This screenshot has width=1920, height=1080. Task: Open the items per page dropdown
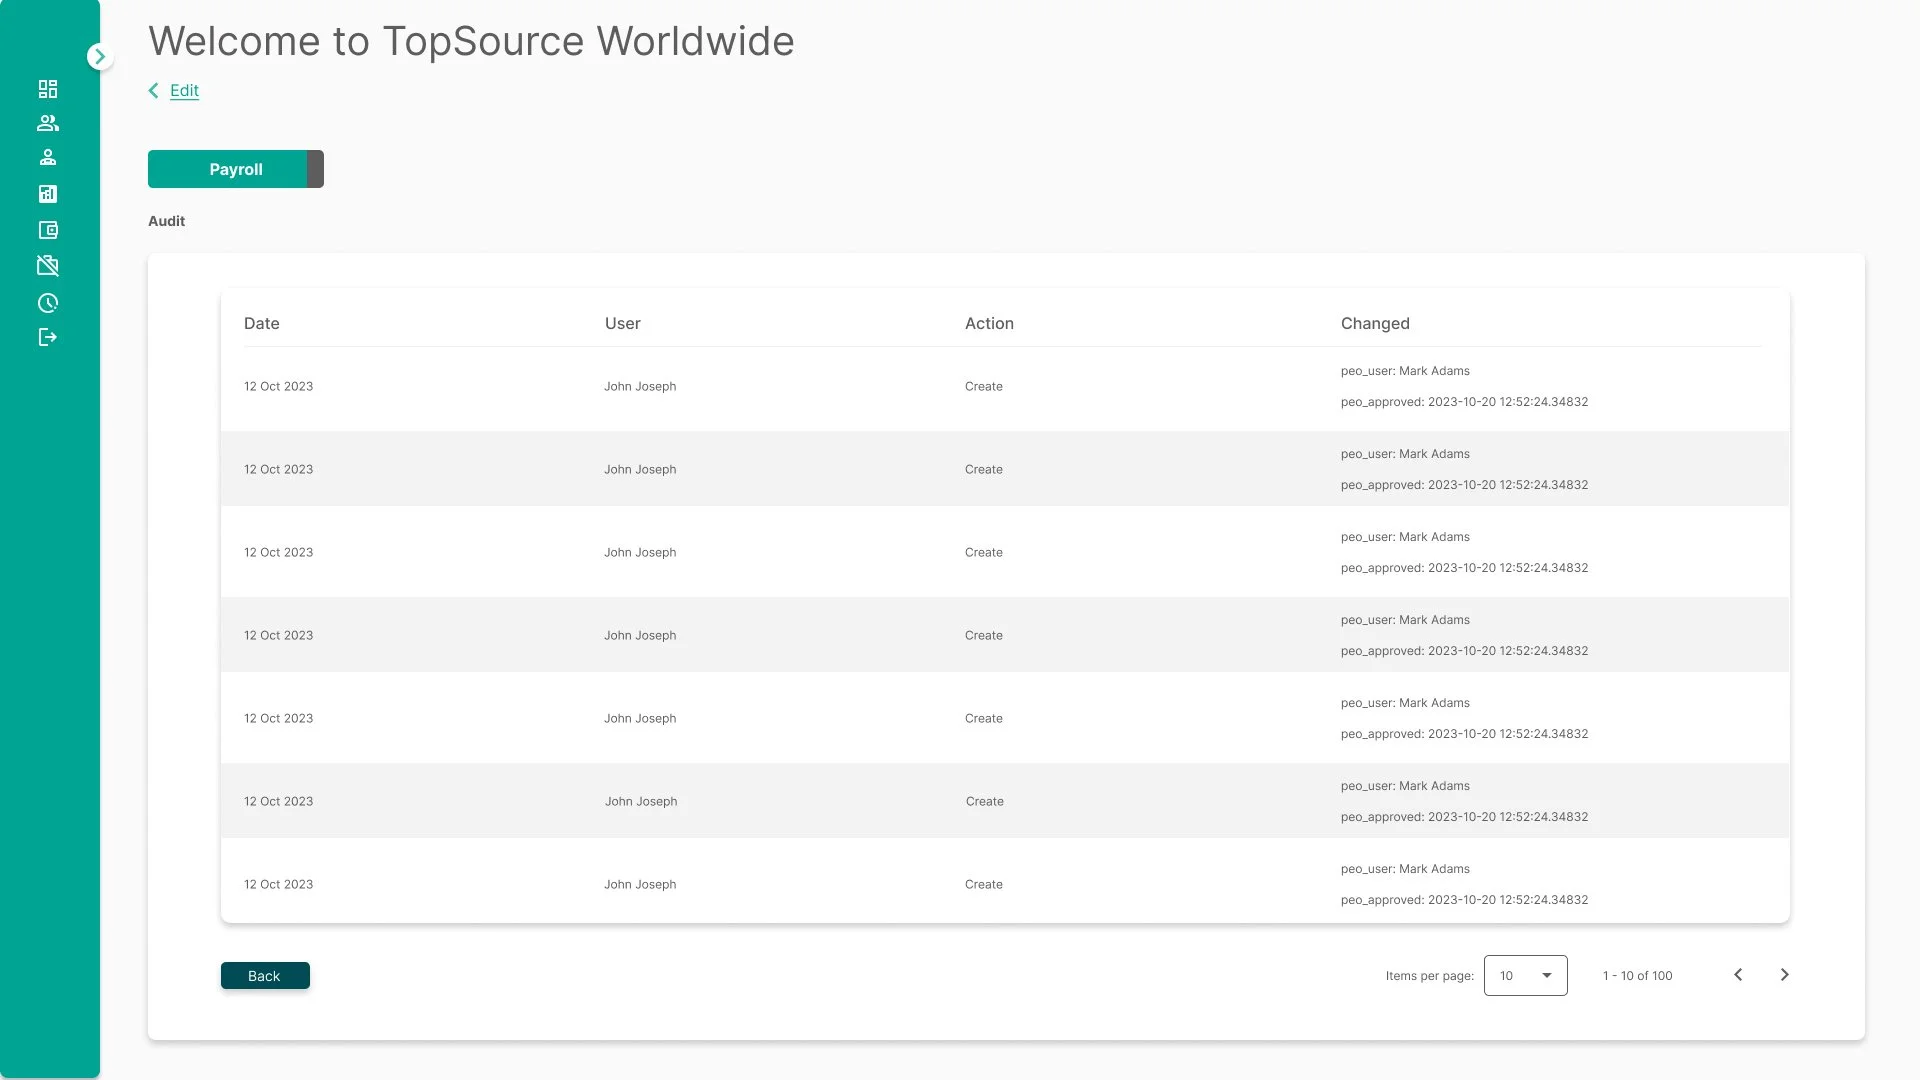point(1525,975)
